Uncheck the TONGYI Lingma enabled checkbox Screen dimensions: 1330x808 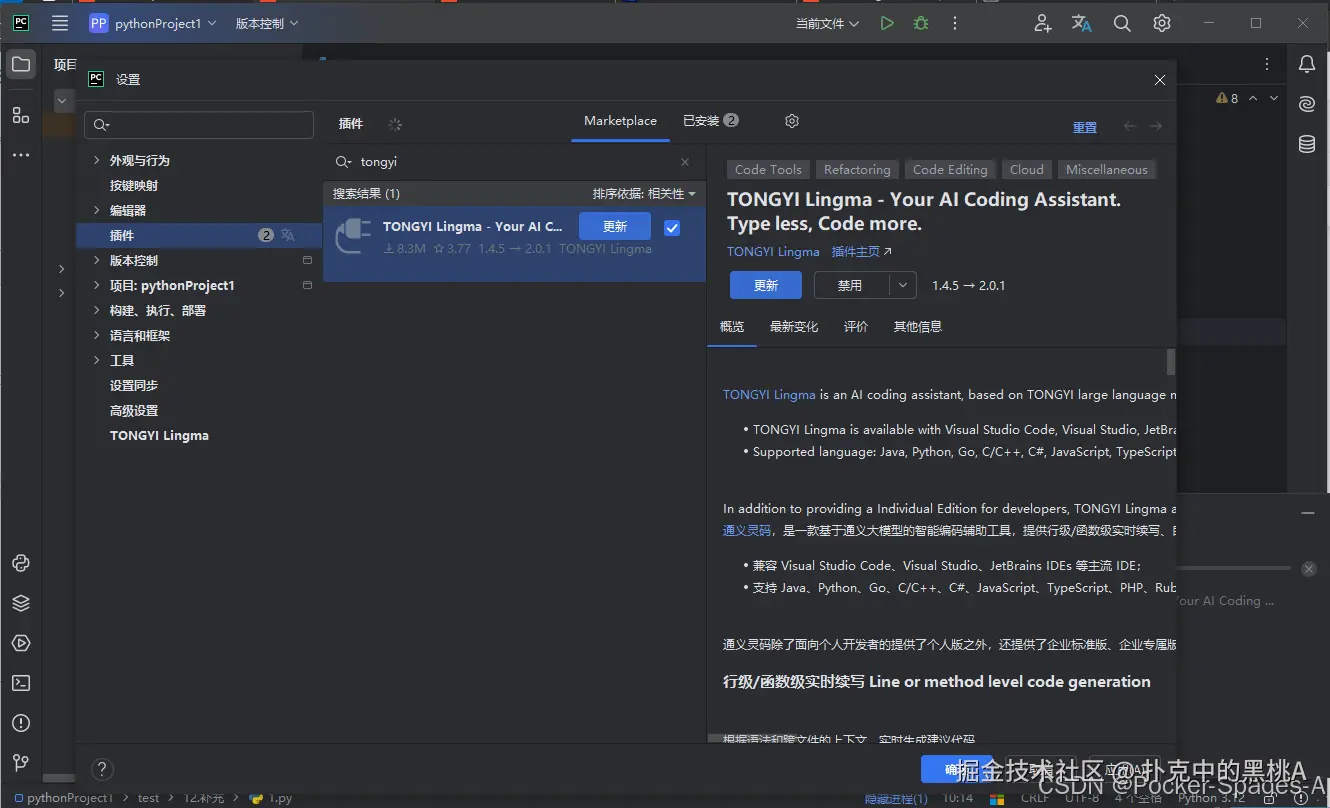[x=672, y=227]
